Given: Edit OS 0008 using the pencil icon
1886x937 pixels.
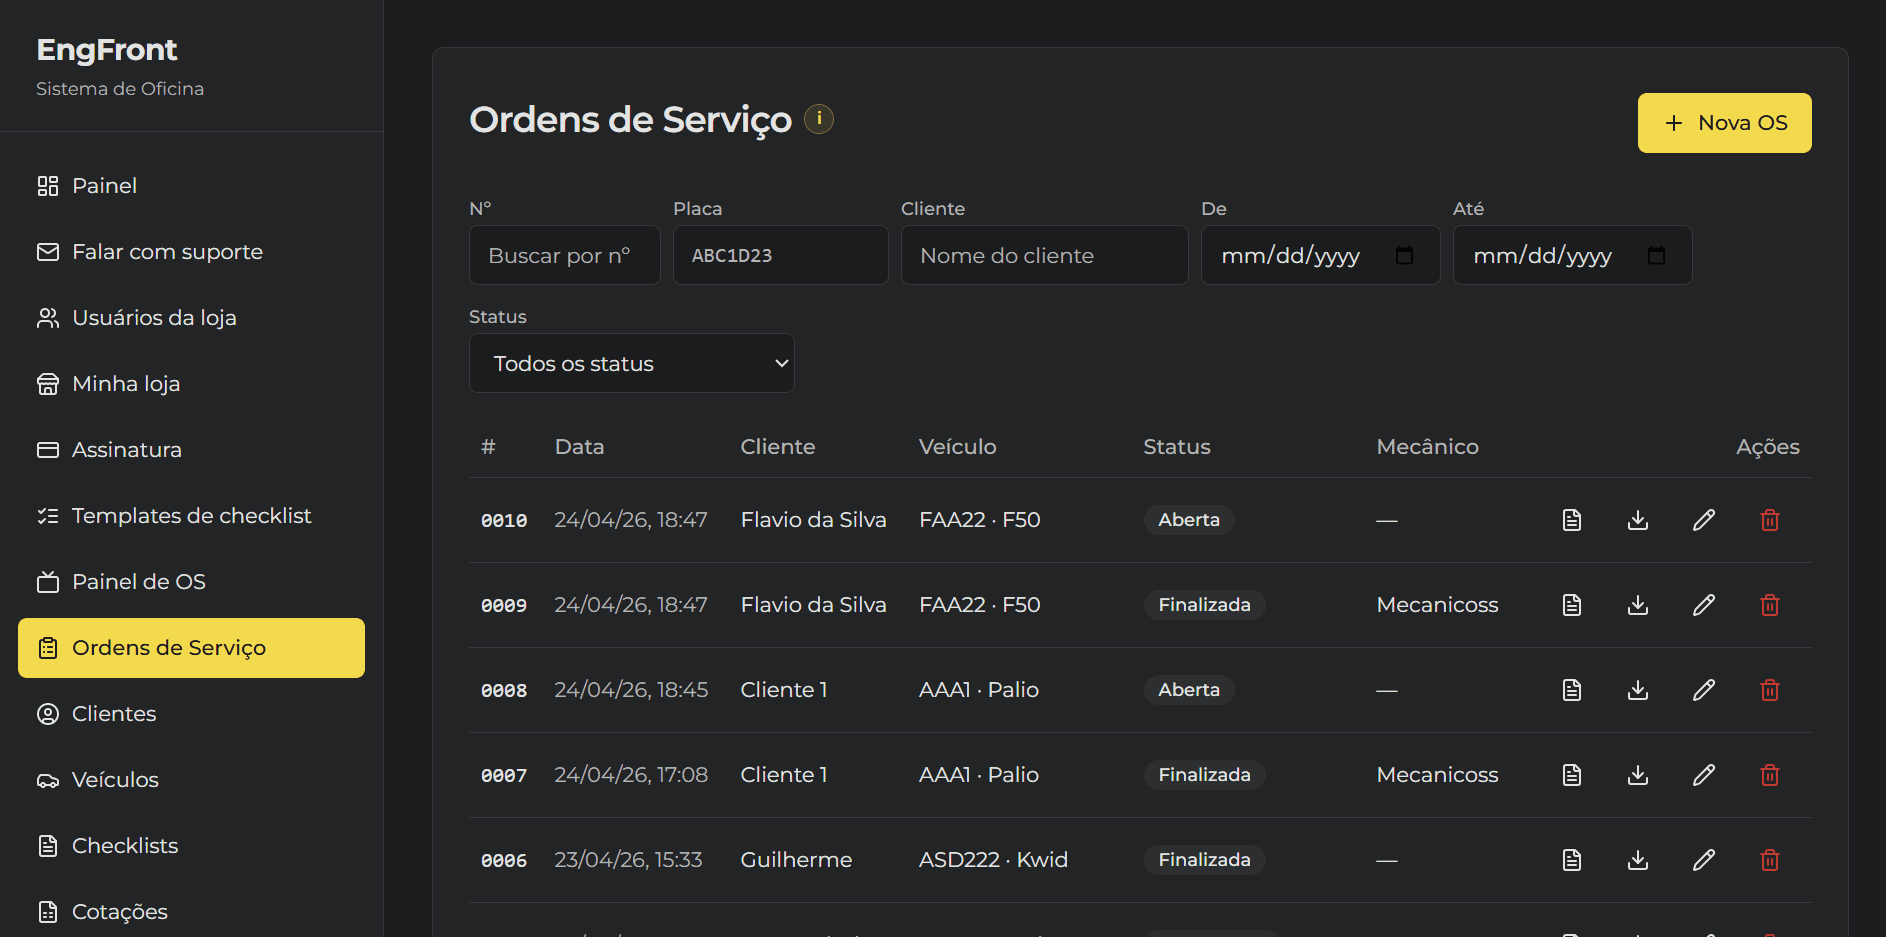Looking at the screenshot, I should [1704, 689].
